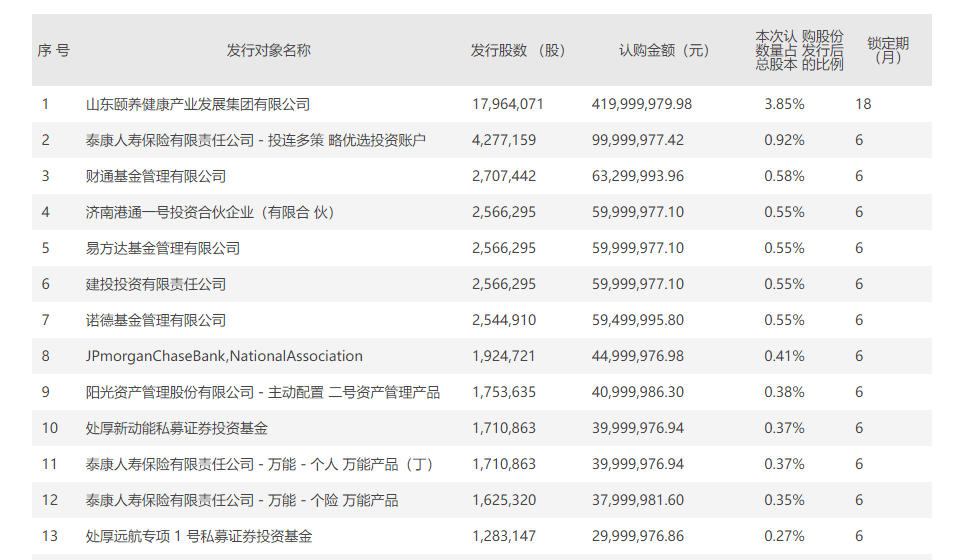Click 财通基金管理有限公司 cell
Viewport: 956px width, 560px height.
[155, 176]
